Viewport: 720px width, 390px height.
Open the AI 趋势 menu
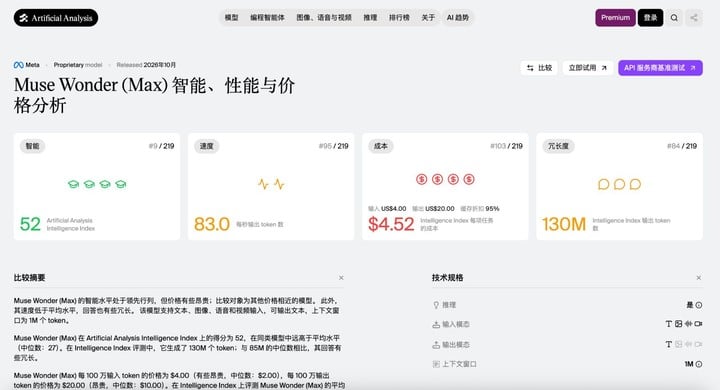(458, 17)
